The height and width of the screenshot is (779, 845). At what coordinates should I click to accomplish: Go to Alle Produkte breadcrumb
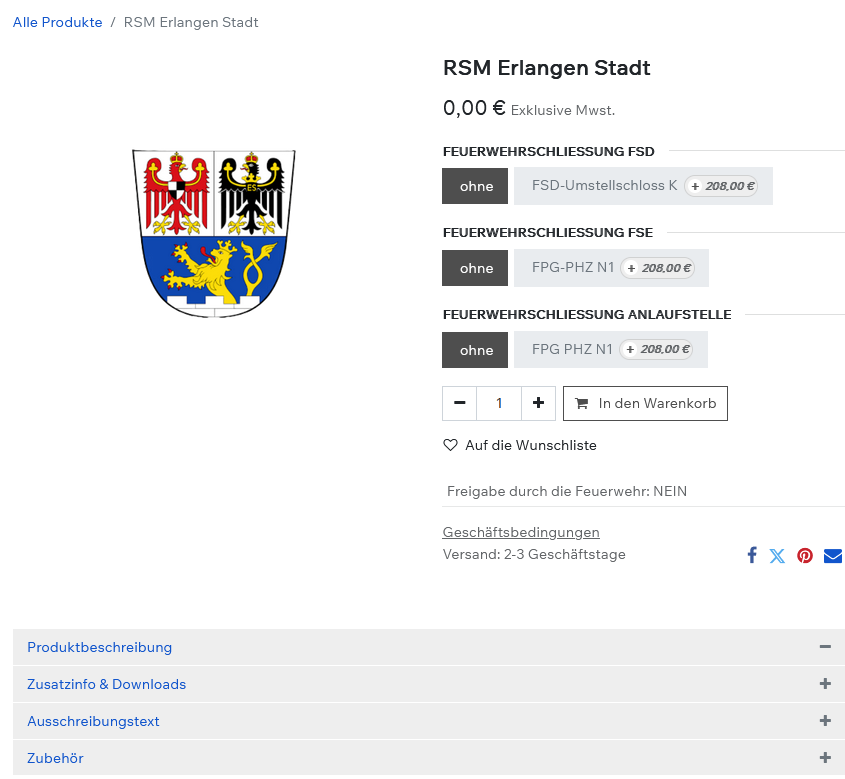57,22
